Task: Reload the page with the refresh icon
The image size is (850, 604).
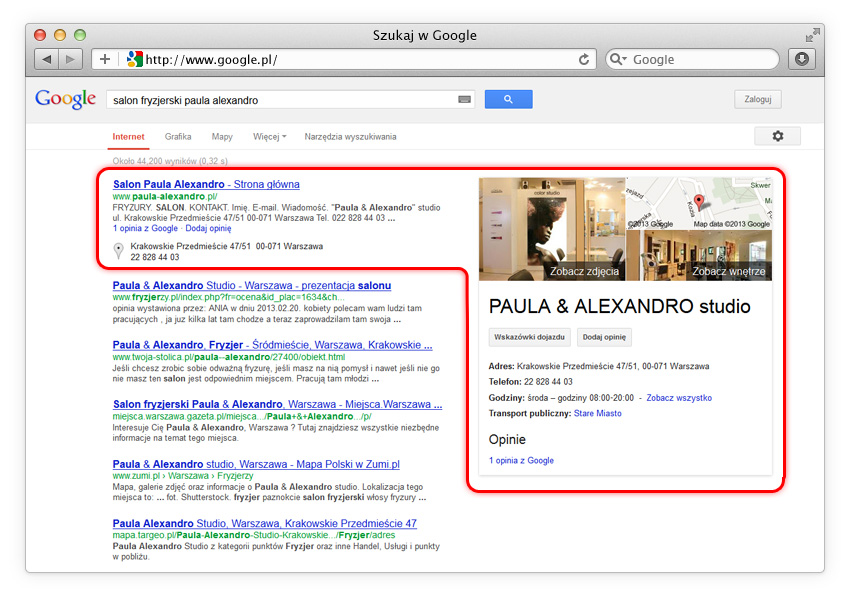Action: click(583, 59)
